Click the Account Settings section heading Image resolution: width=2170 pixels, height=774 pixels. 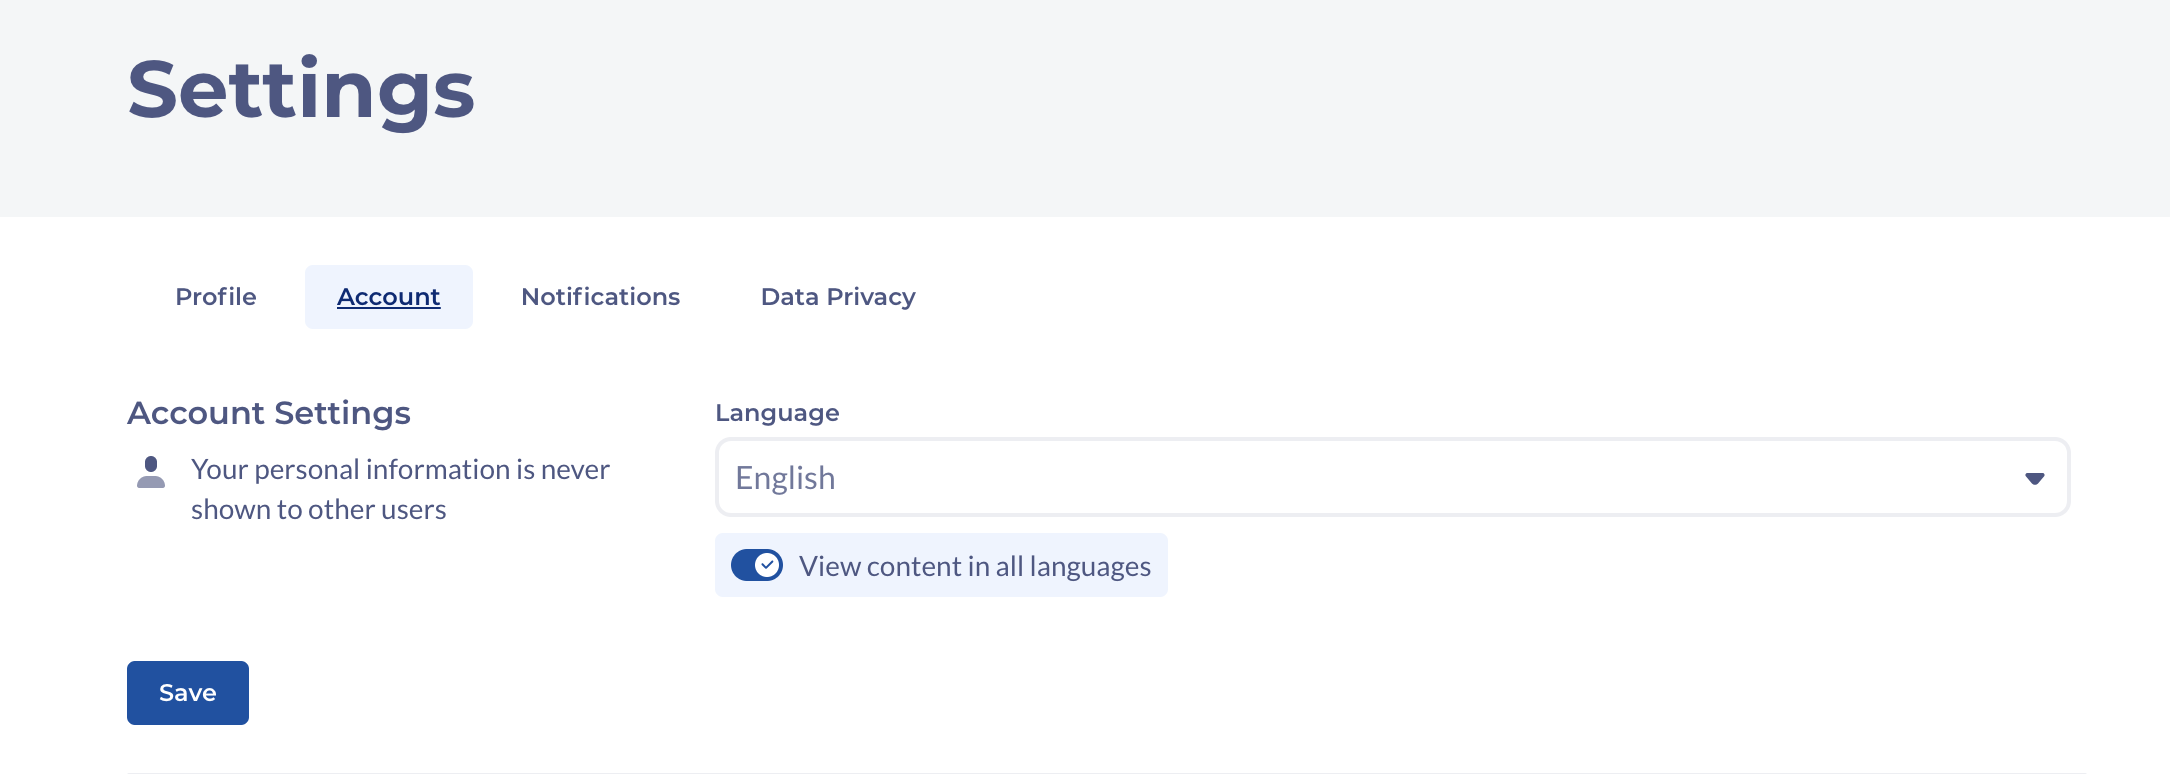click(269, 413)
